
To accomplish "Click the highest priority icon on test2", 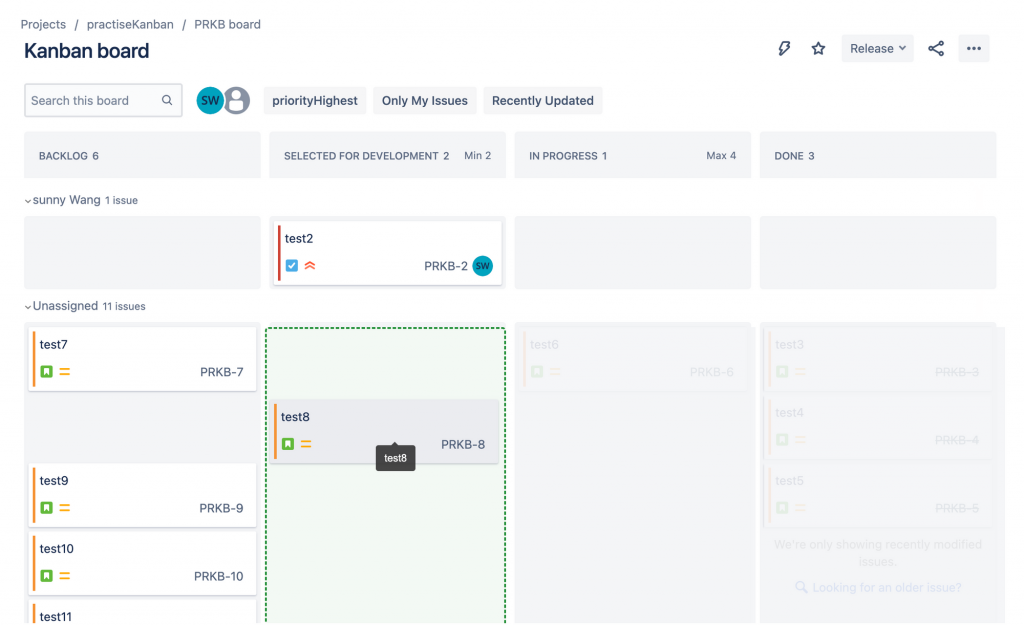I will coord(310,266).
